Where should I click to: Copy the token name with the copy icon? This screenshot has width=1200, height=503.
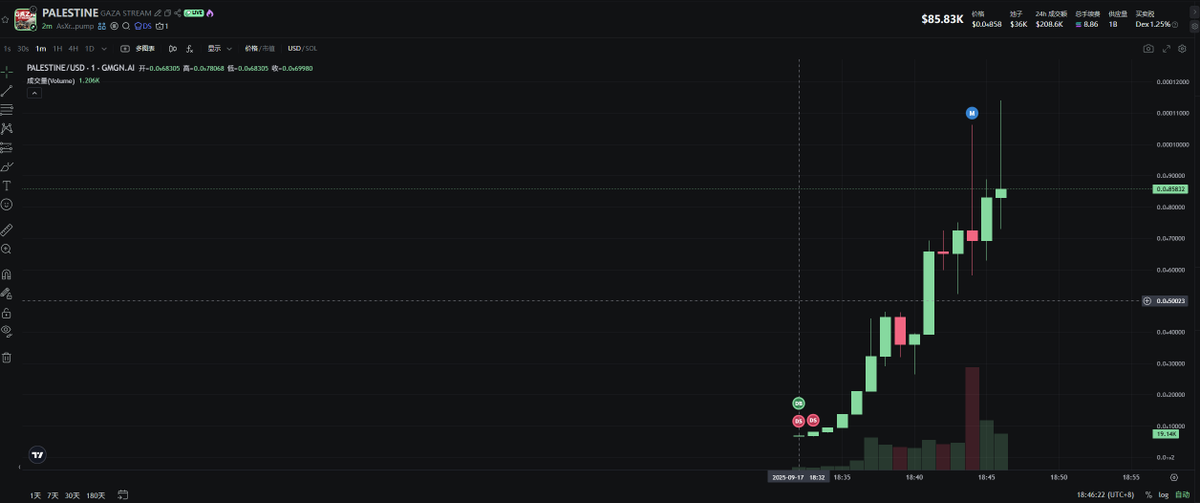pos(167,13)
